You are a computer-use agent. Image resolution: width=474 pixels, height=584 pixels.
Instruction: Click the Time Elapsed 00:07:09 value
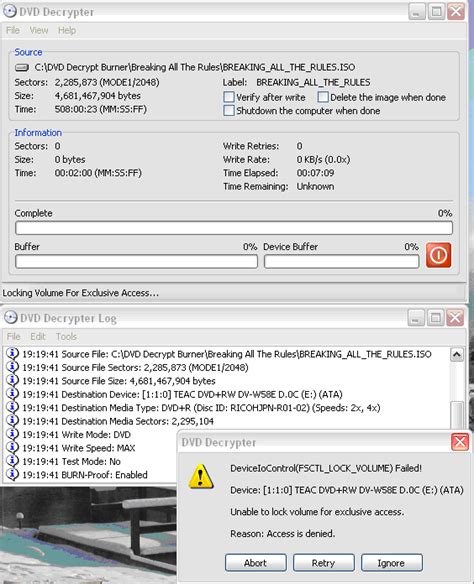click(x=315, y=173)
